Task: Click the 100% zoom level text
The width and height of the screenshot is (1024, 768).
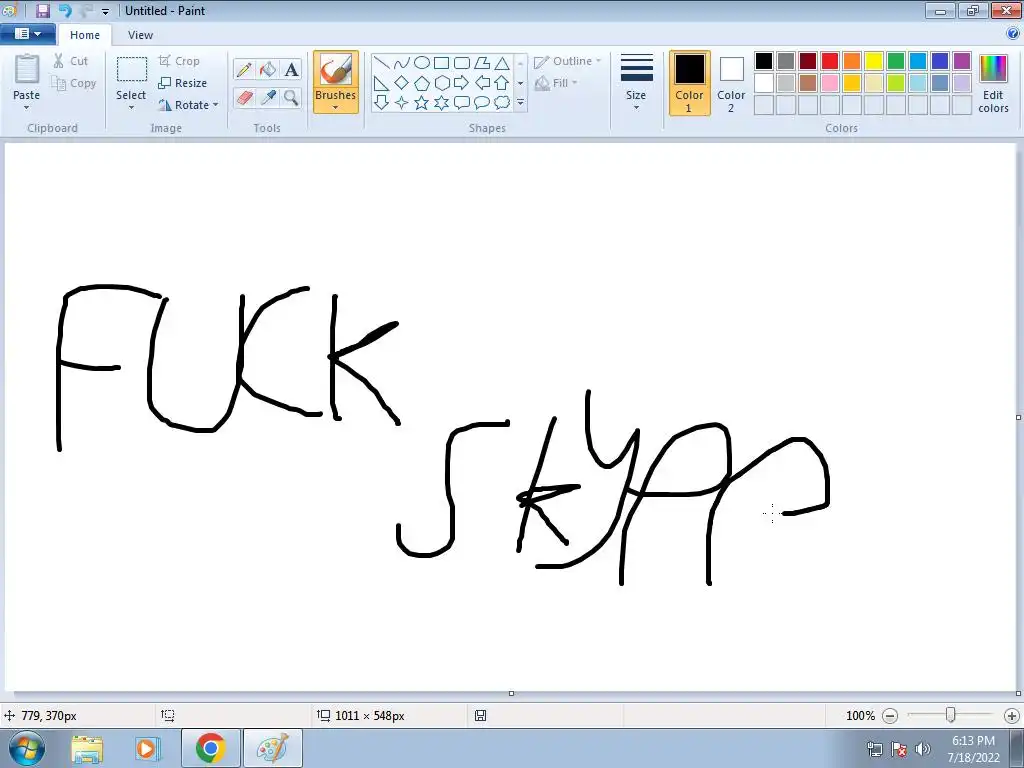Action: click(x=860, y=716)
